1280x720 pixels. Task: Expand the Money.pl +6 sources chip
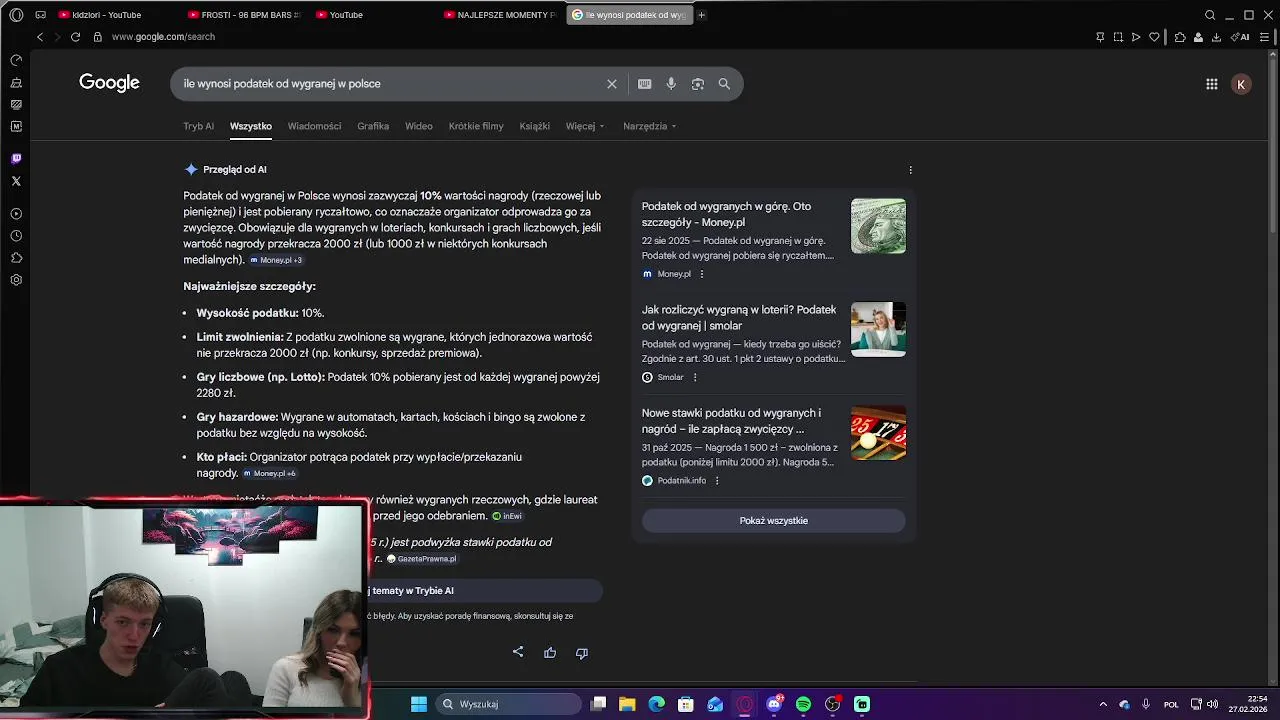(270, 474)
